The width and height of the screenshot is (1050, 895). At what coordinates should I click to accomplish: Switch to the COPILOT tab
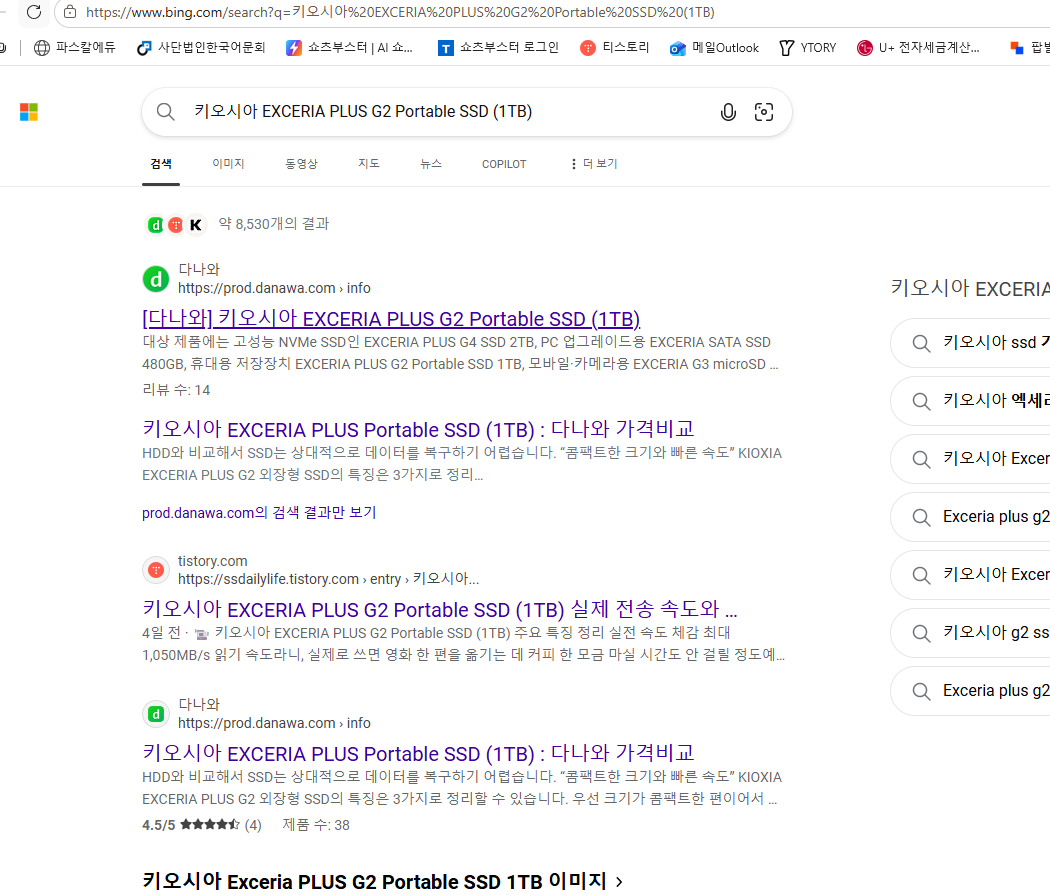[x=504, y=164]
